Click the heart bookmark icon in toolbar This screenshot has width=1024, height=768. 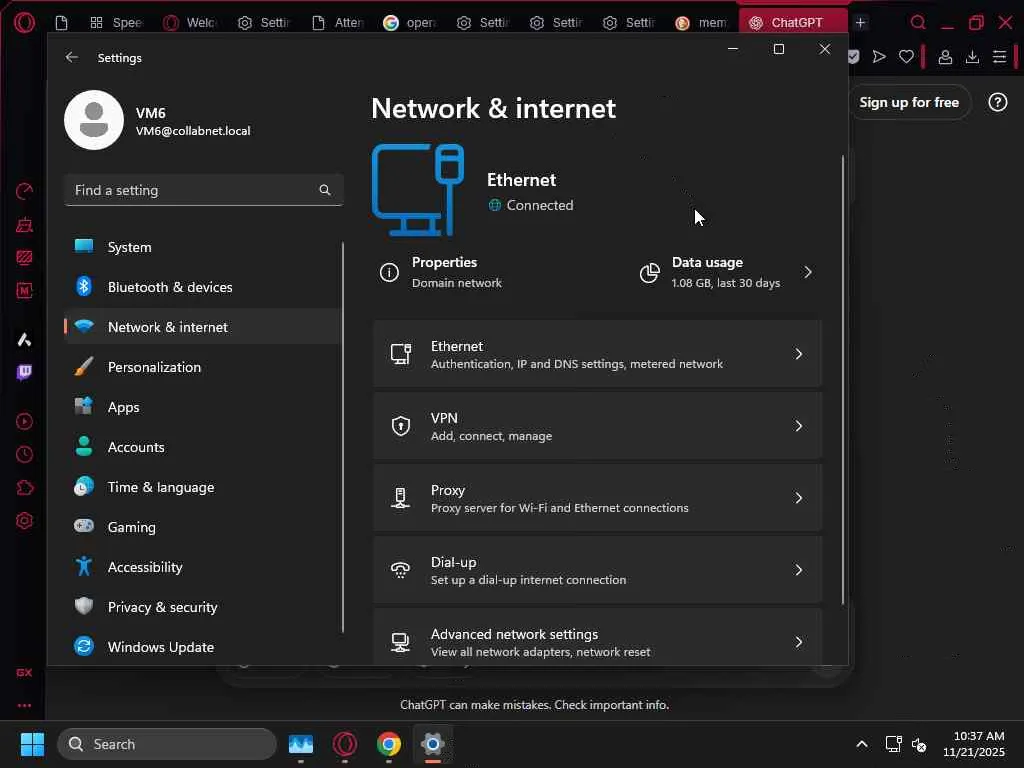coord(906,57)
